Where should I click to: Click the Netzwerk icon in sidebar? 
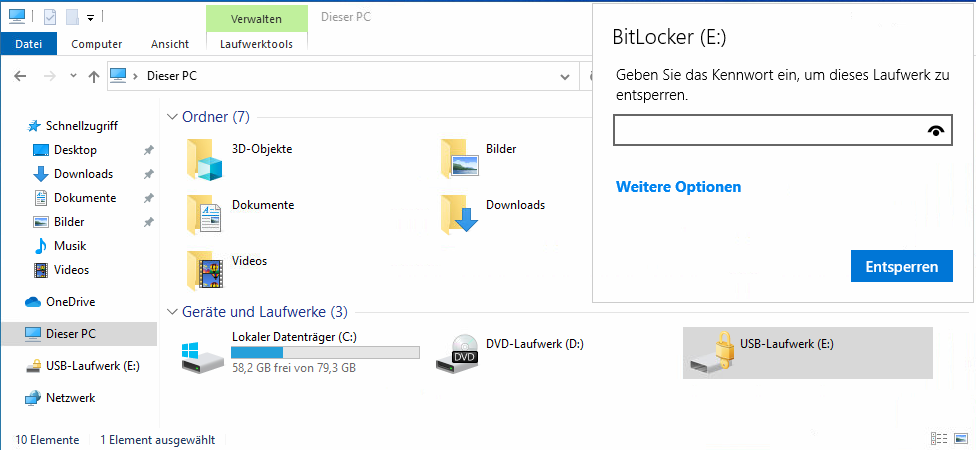pos(33,398)
